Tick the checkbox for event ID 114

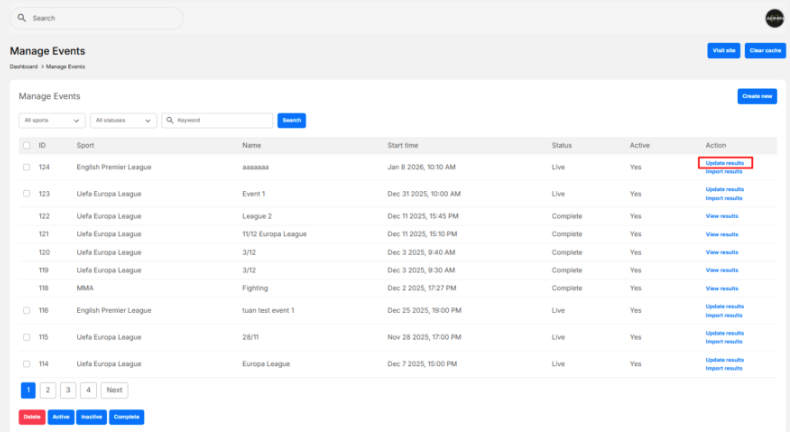(27, 365)
